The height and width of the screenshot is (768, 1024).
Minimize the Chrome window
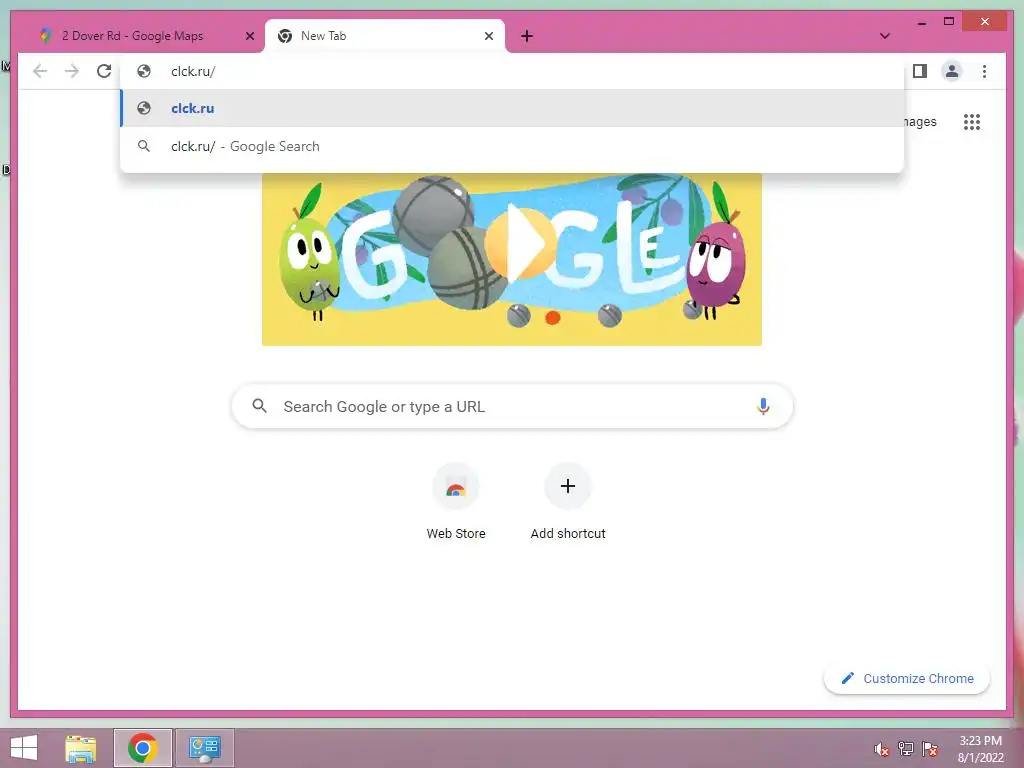coord(921,22)
